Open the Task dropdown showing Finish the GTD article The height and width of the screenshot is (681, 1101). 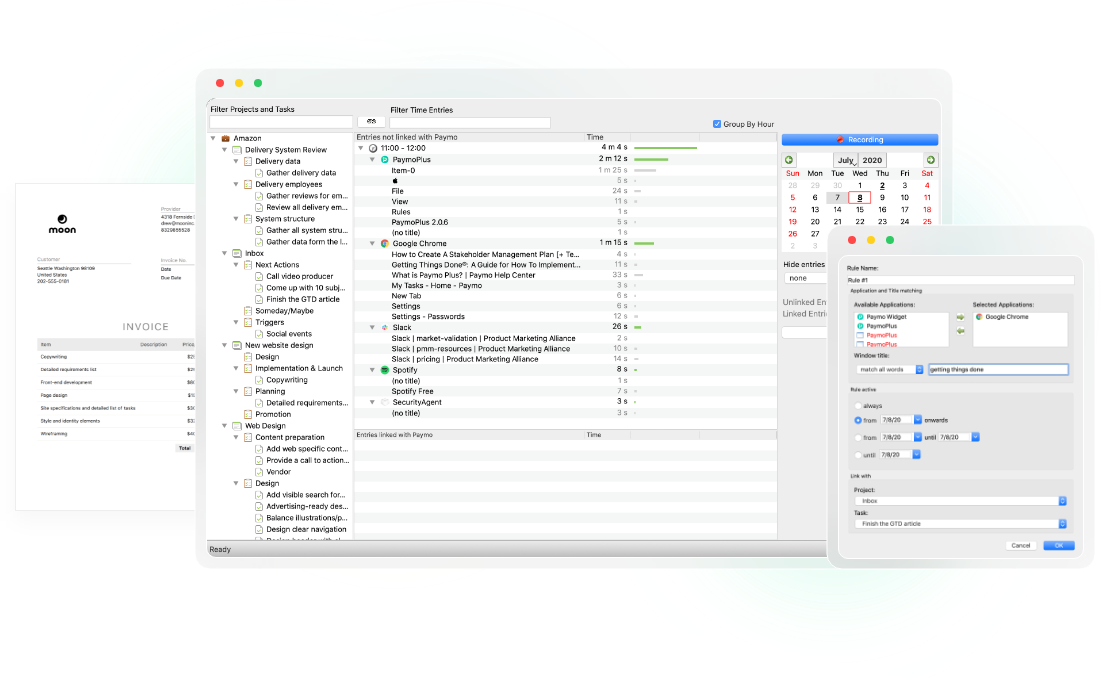[x=961, y=524]
